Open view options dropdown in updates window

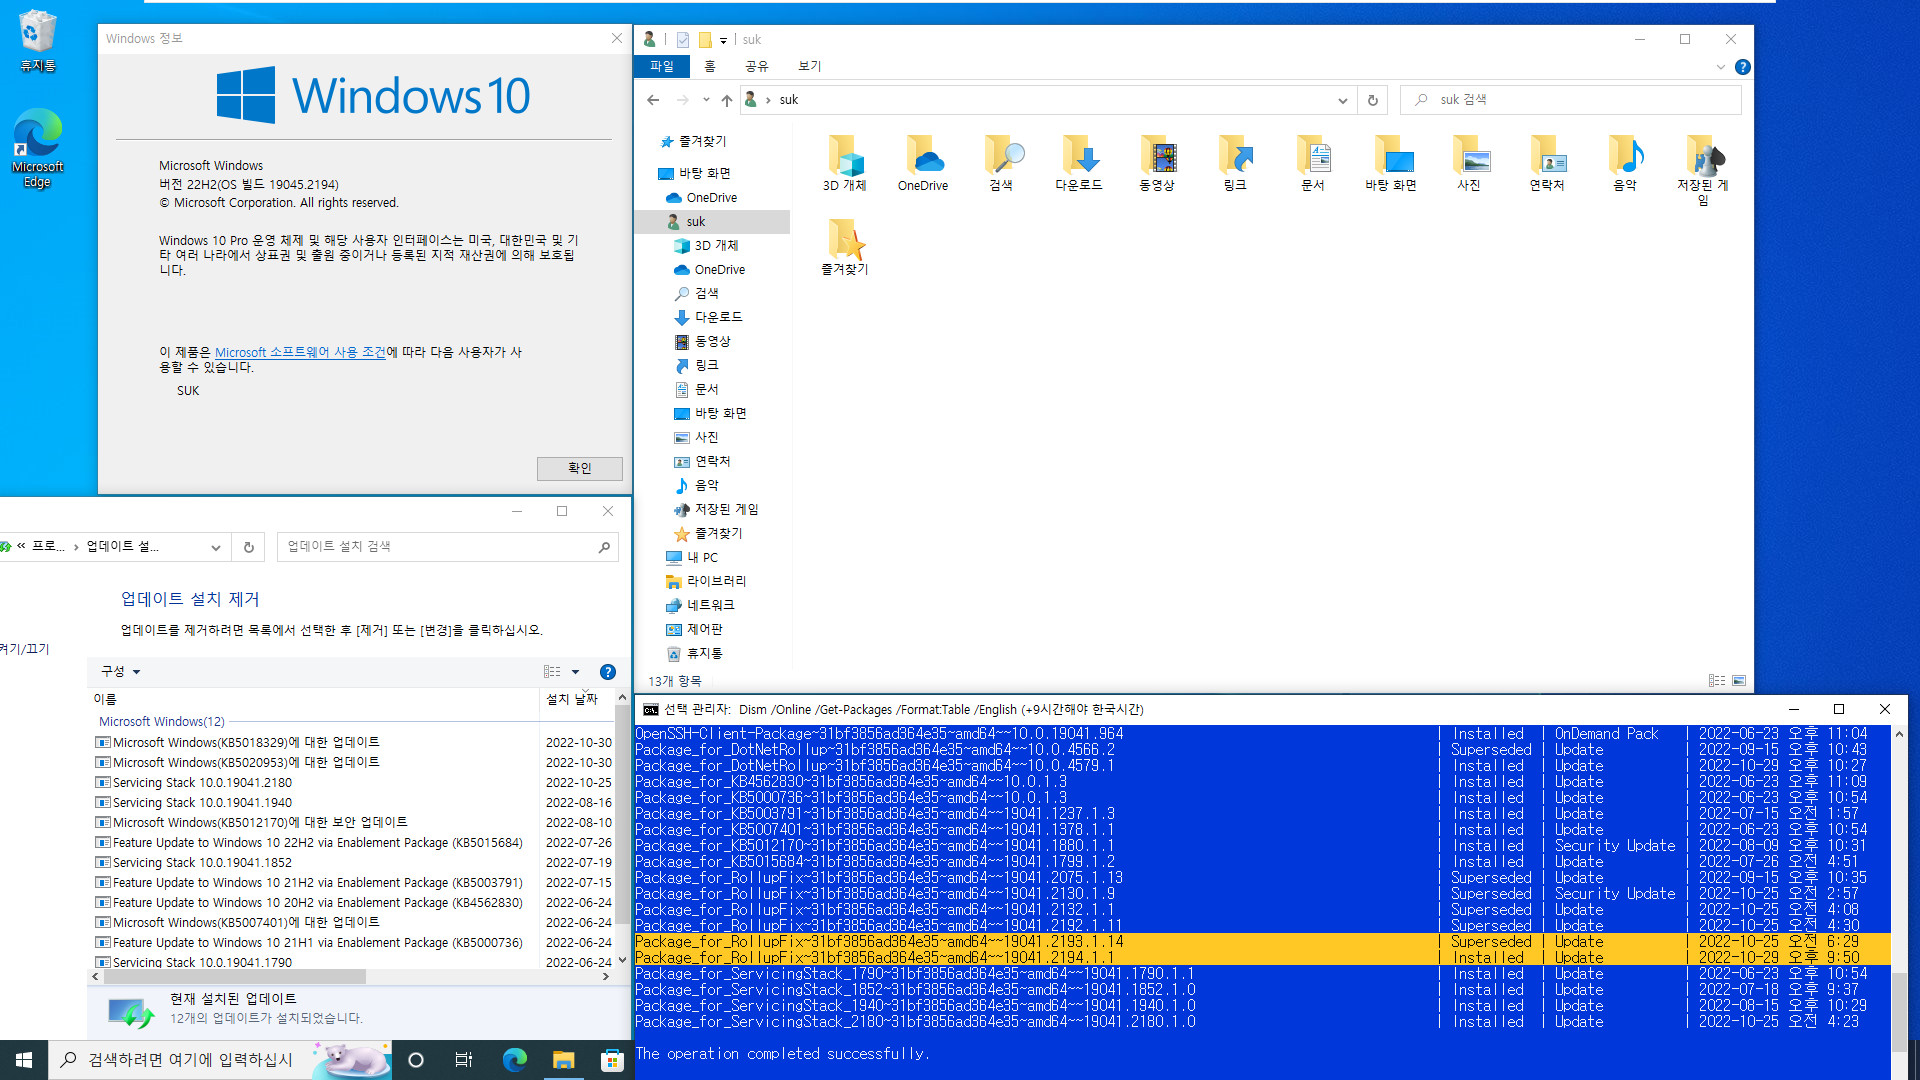575,672
